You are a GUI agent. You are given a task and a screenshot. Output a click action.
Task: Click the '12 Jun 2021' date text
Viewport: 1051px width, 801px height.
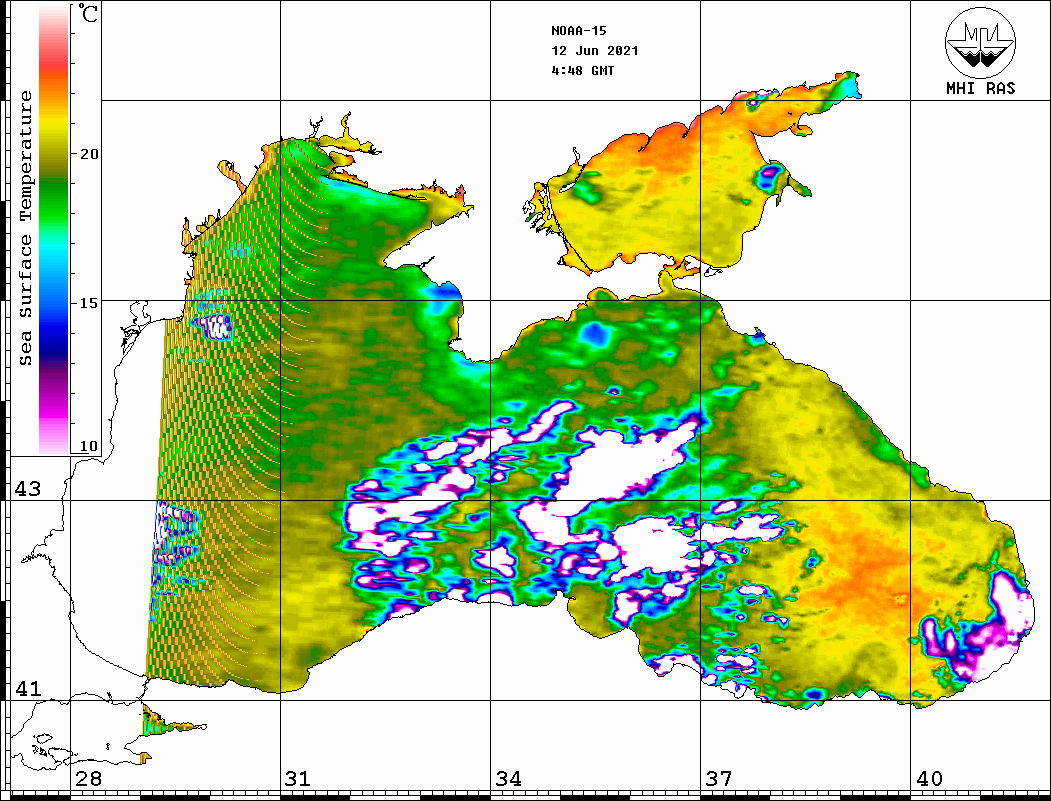coord(595,51)
